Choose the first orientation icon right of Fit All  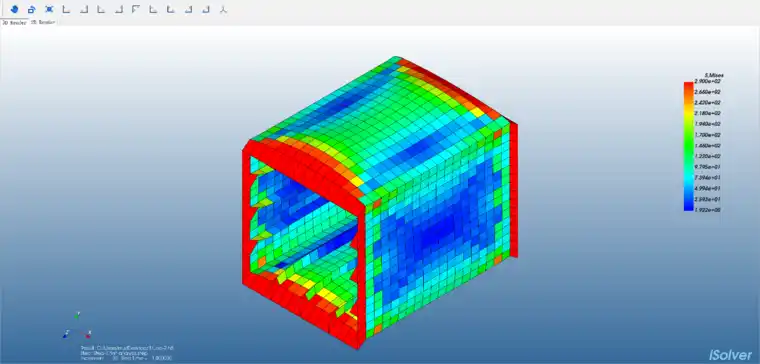pos(66,9)
